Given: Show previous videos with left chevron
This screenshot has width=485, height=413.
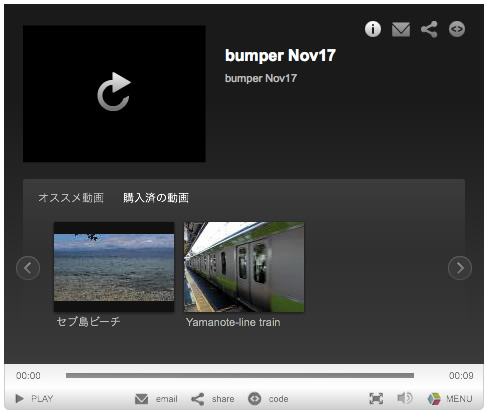Looking at the screenshot, I should point(28,268).
